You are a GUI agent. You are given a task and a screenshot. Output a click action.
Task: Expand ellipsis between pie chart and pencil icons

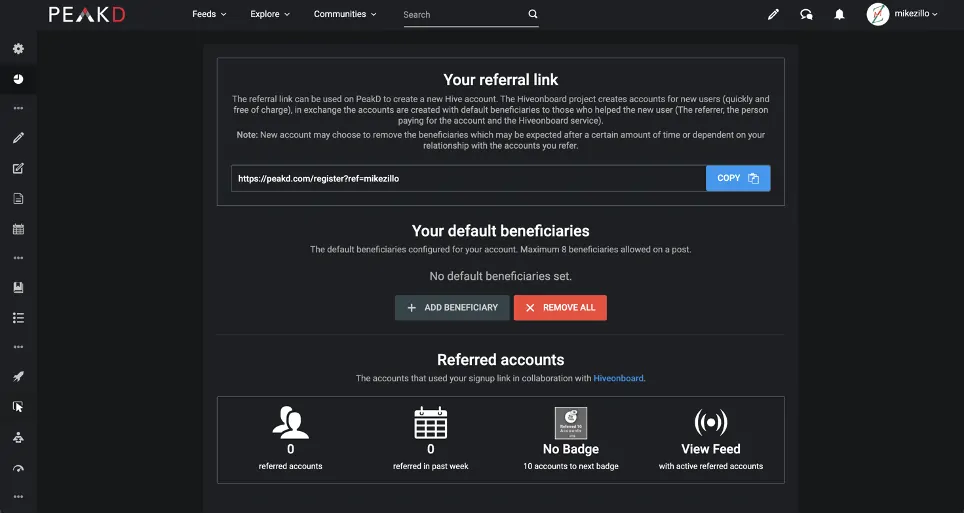[x=18, y=108]
